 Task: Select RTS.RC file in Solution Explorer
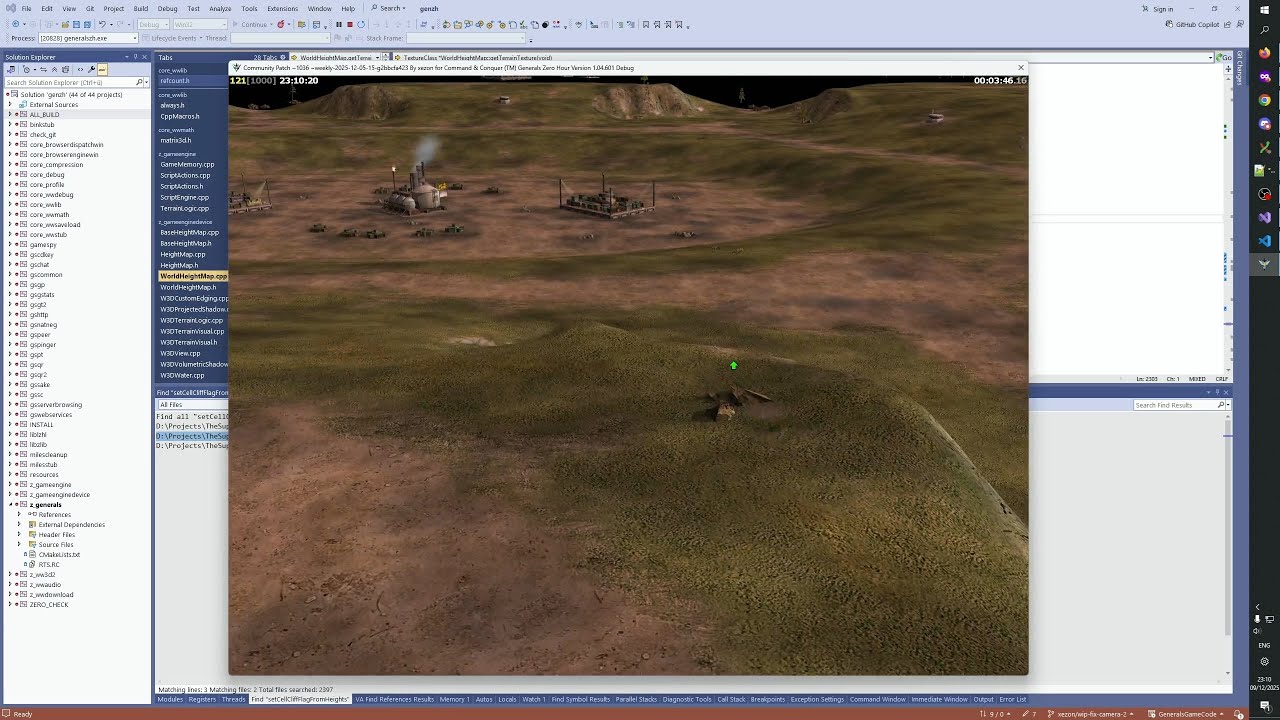49,564
